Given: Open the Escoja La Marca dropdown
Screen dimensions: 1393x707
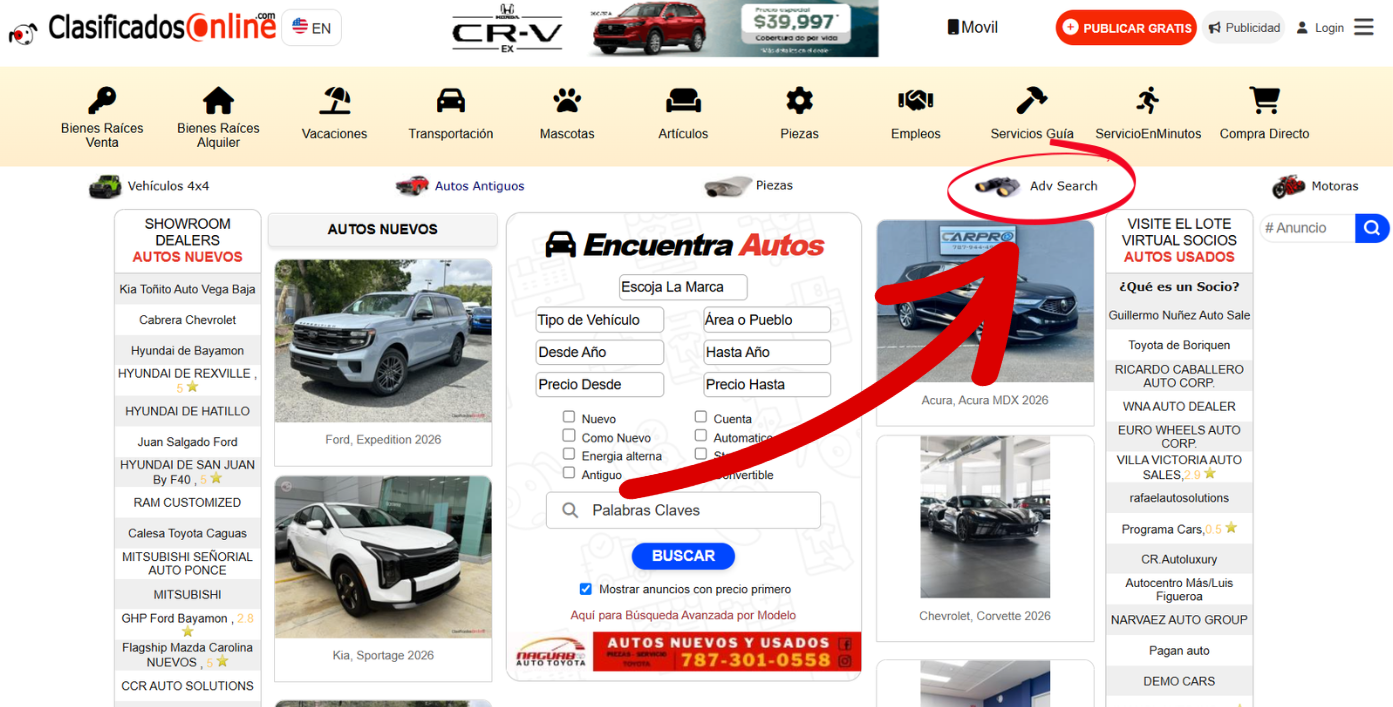Looking at the screenshot, I should [x=683, y=287].
